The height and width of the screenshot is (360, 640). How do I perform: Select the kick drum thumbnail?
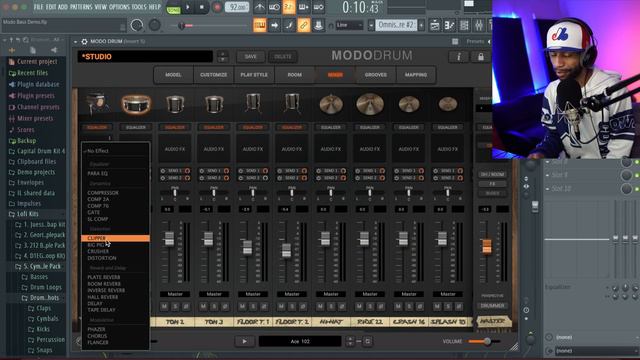click(x=96, y=104)
